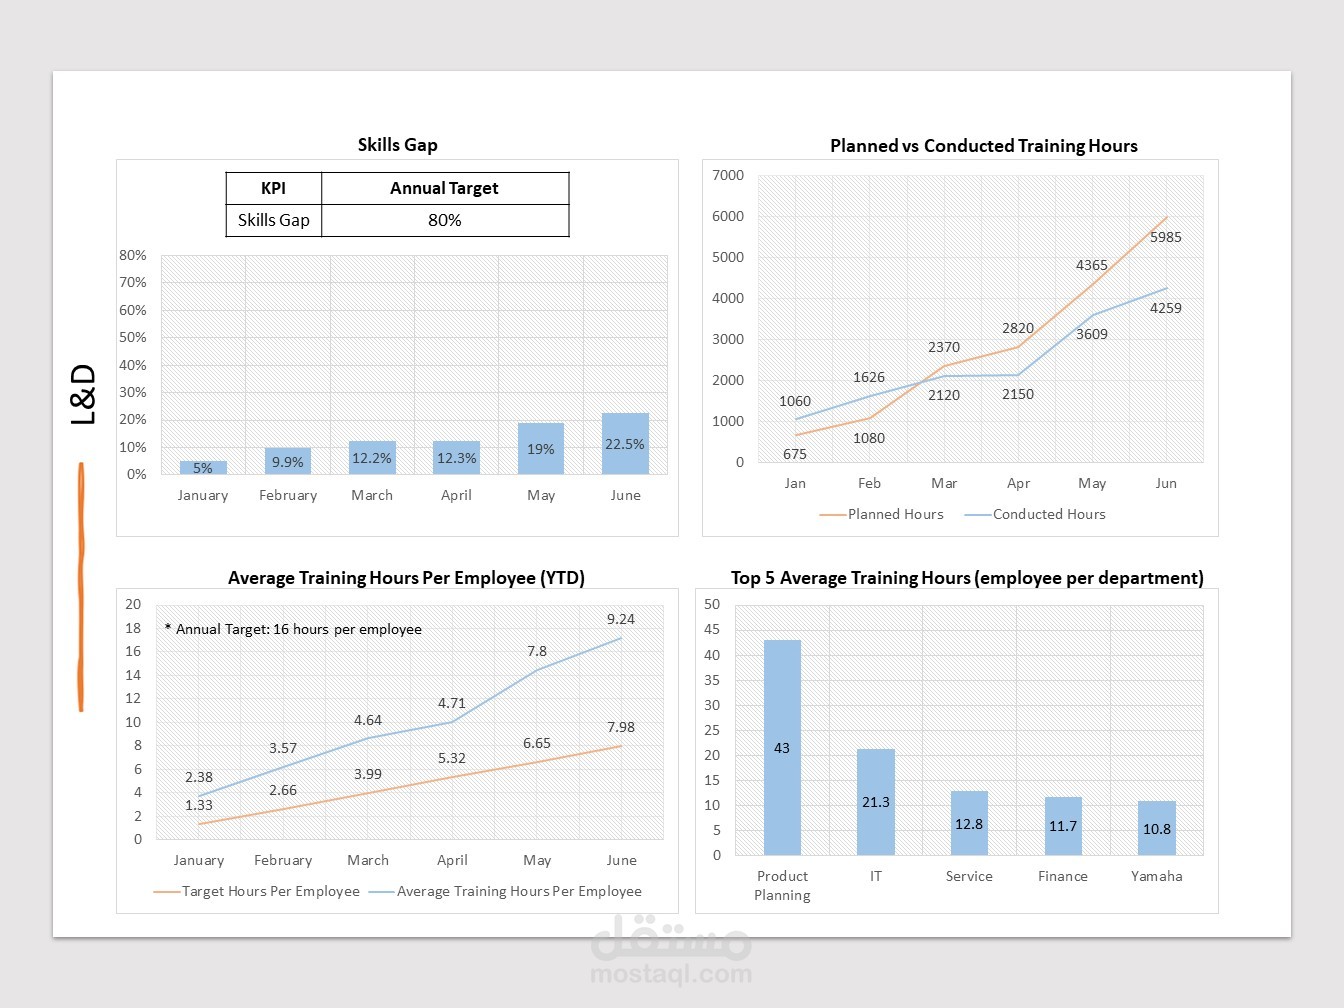The height and width of the screenshot is (1008, 1344).
Task: Click the 'Planned Hours' legend entry
Action: click(x=882, y=514)
